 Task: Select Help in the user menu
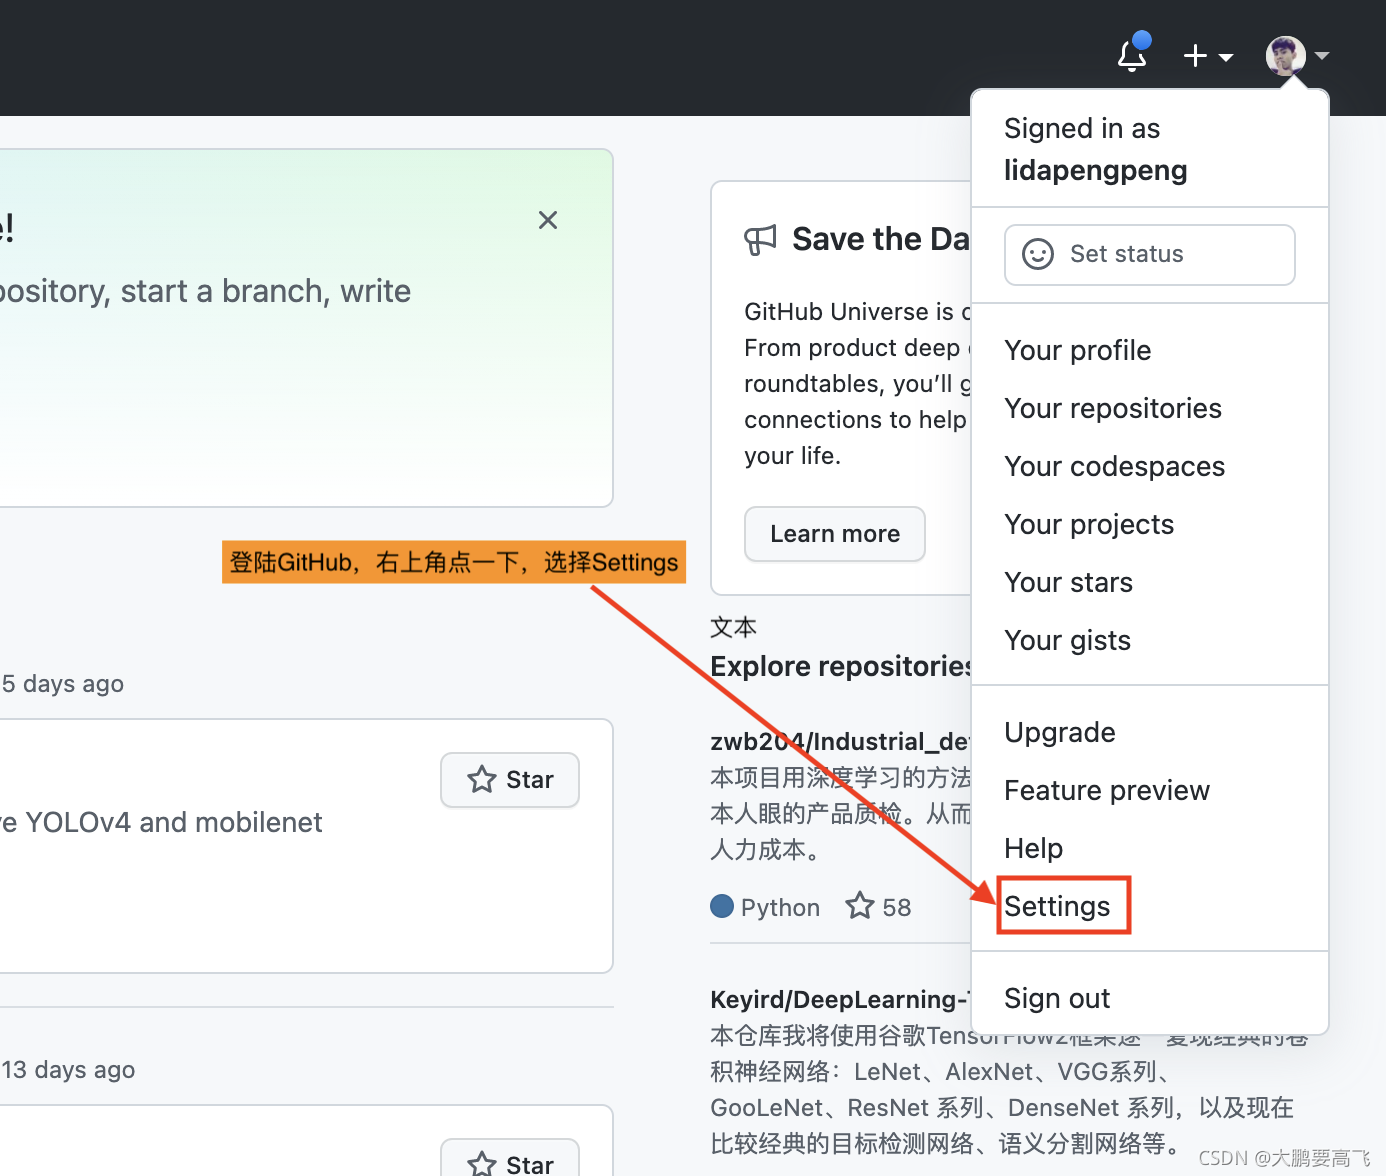[x=1034, y=848]
